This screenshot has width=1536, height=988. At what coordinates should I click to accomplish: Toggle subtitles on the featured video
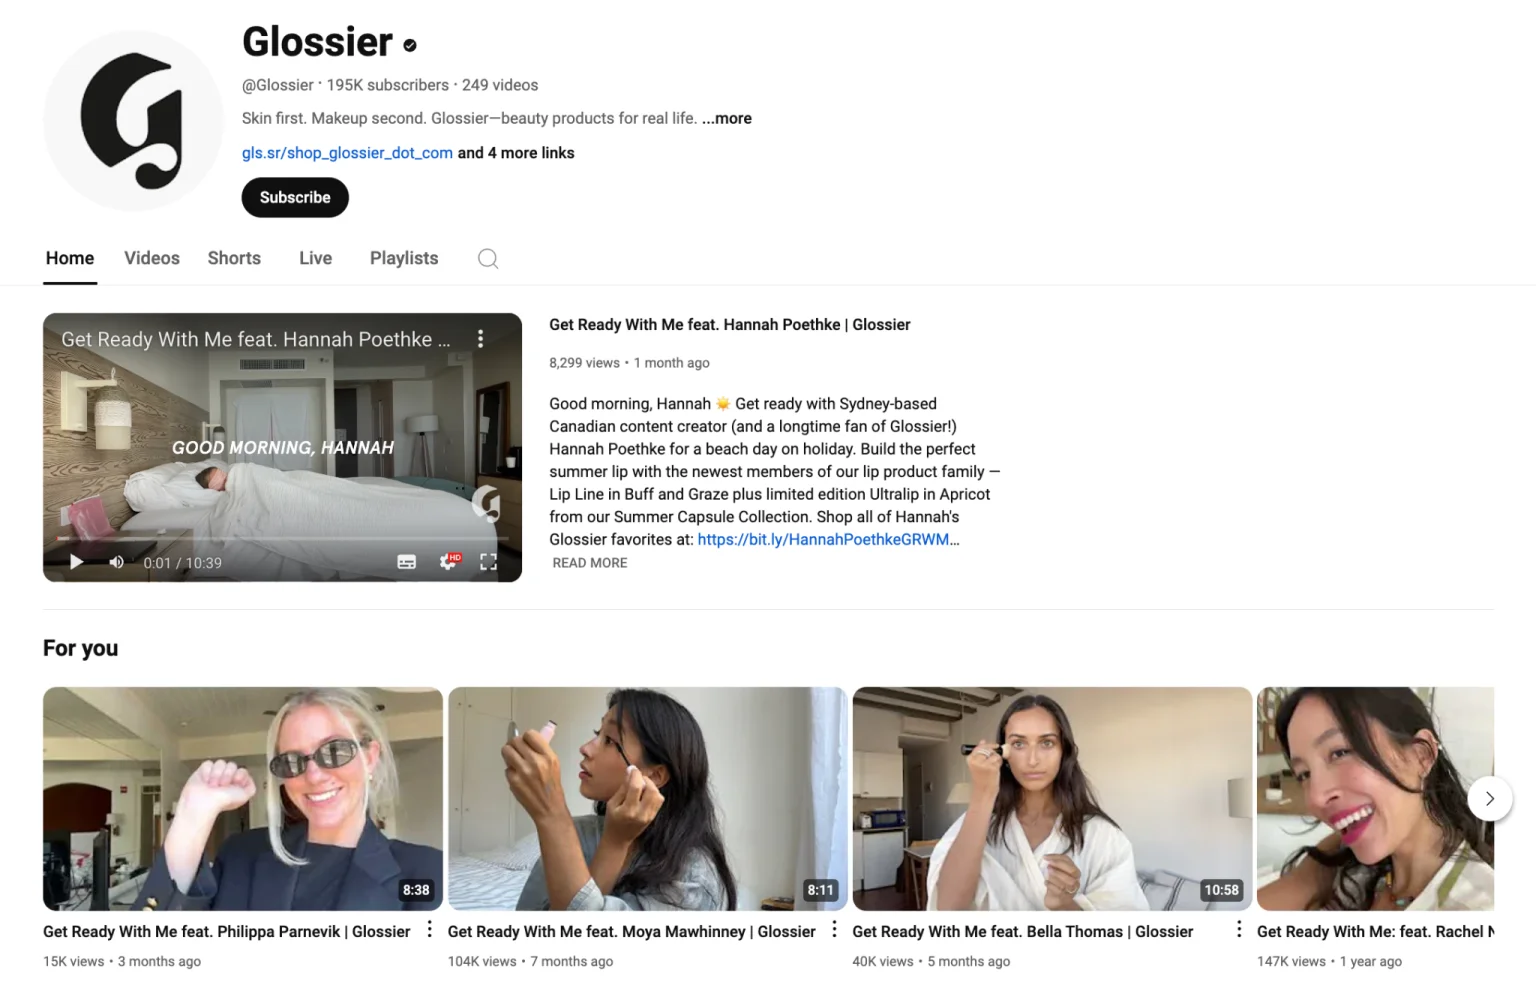407,562
